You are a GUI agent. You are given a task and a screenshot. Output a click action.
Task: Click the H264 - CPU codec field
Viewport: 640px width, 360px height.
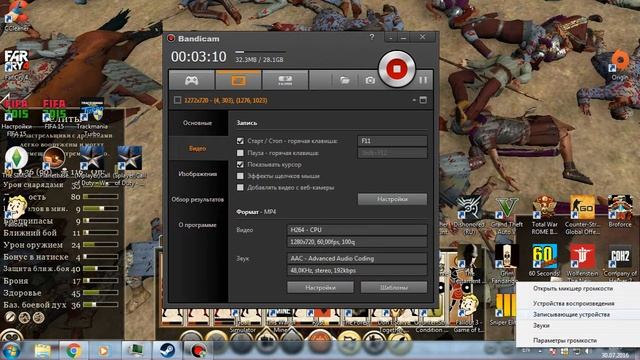(357, 230)
